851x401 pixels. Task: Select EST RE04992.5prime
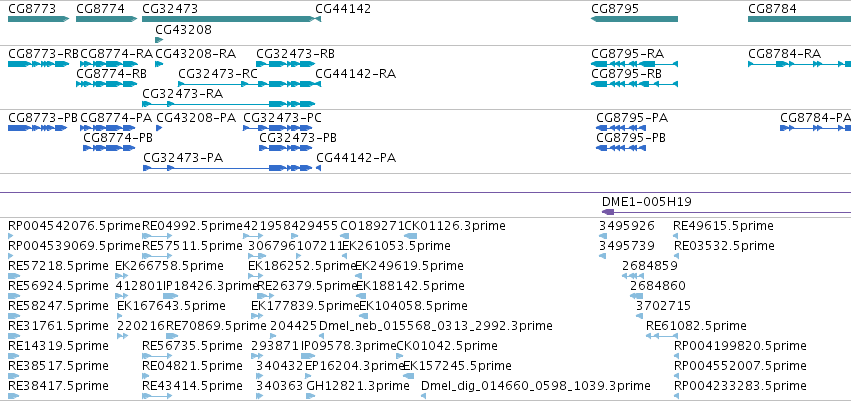tap(157, 236)
